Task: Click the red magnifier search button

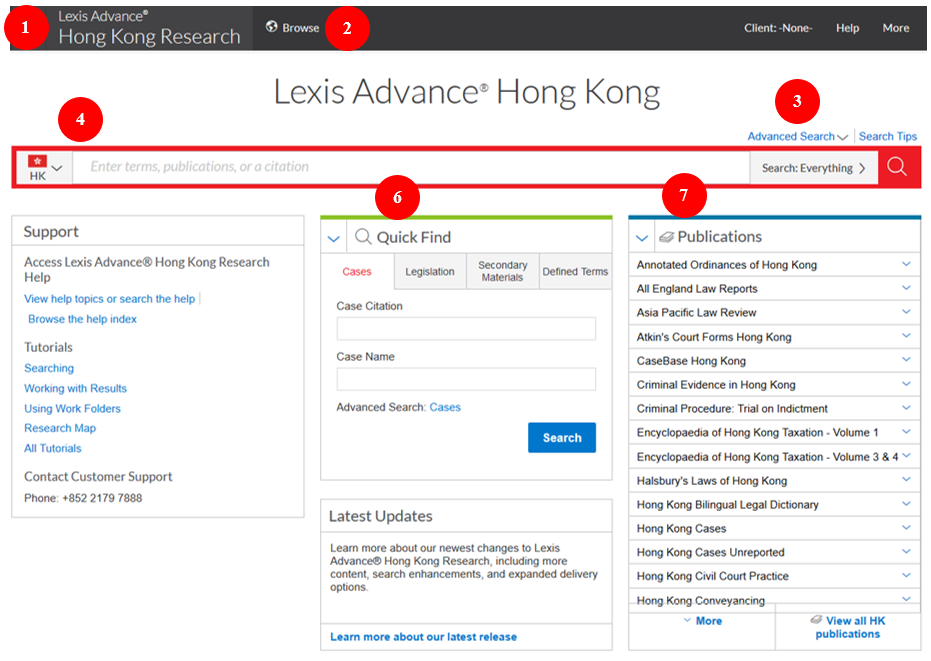Action: 897,167
